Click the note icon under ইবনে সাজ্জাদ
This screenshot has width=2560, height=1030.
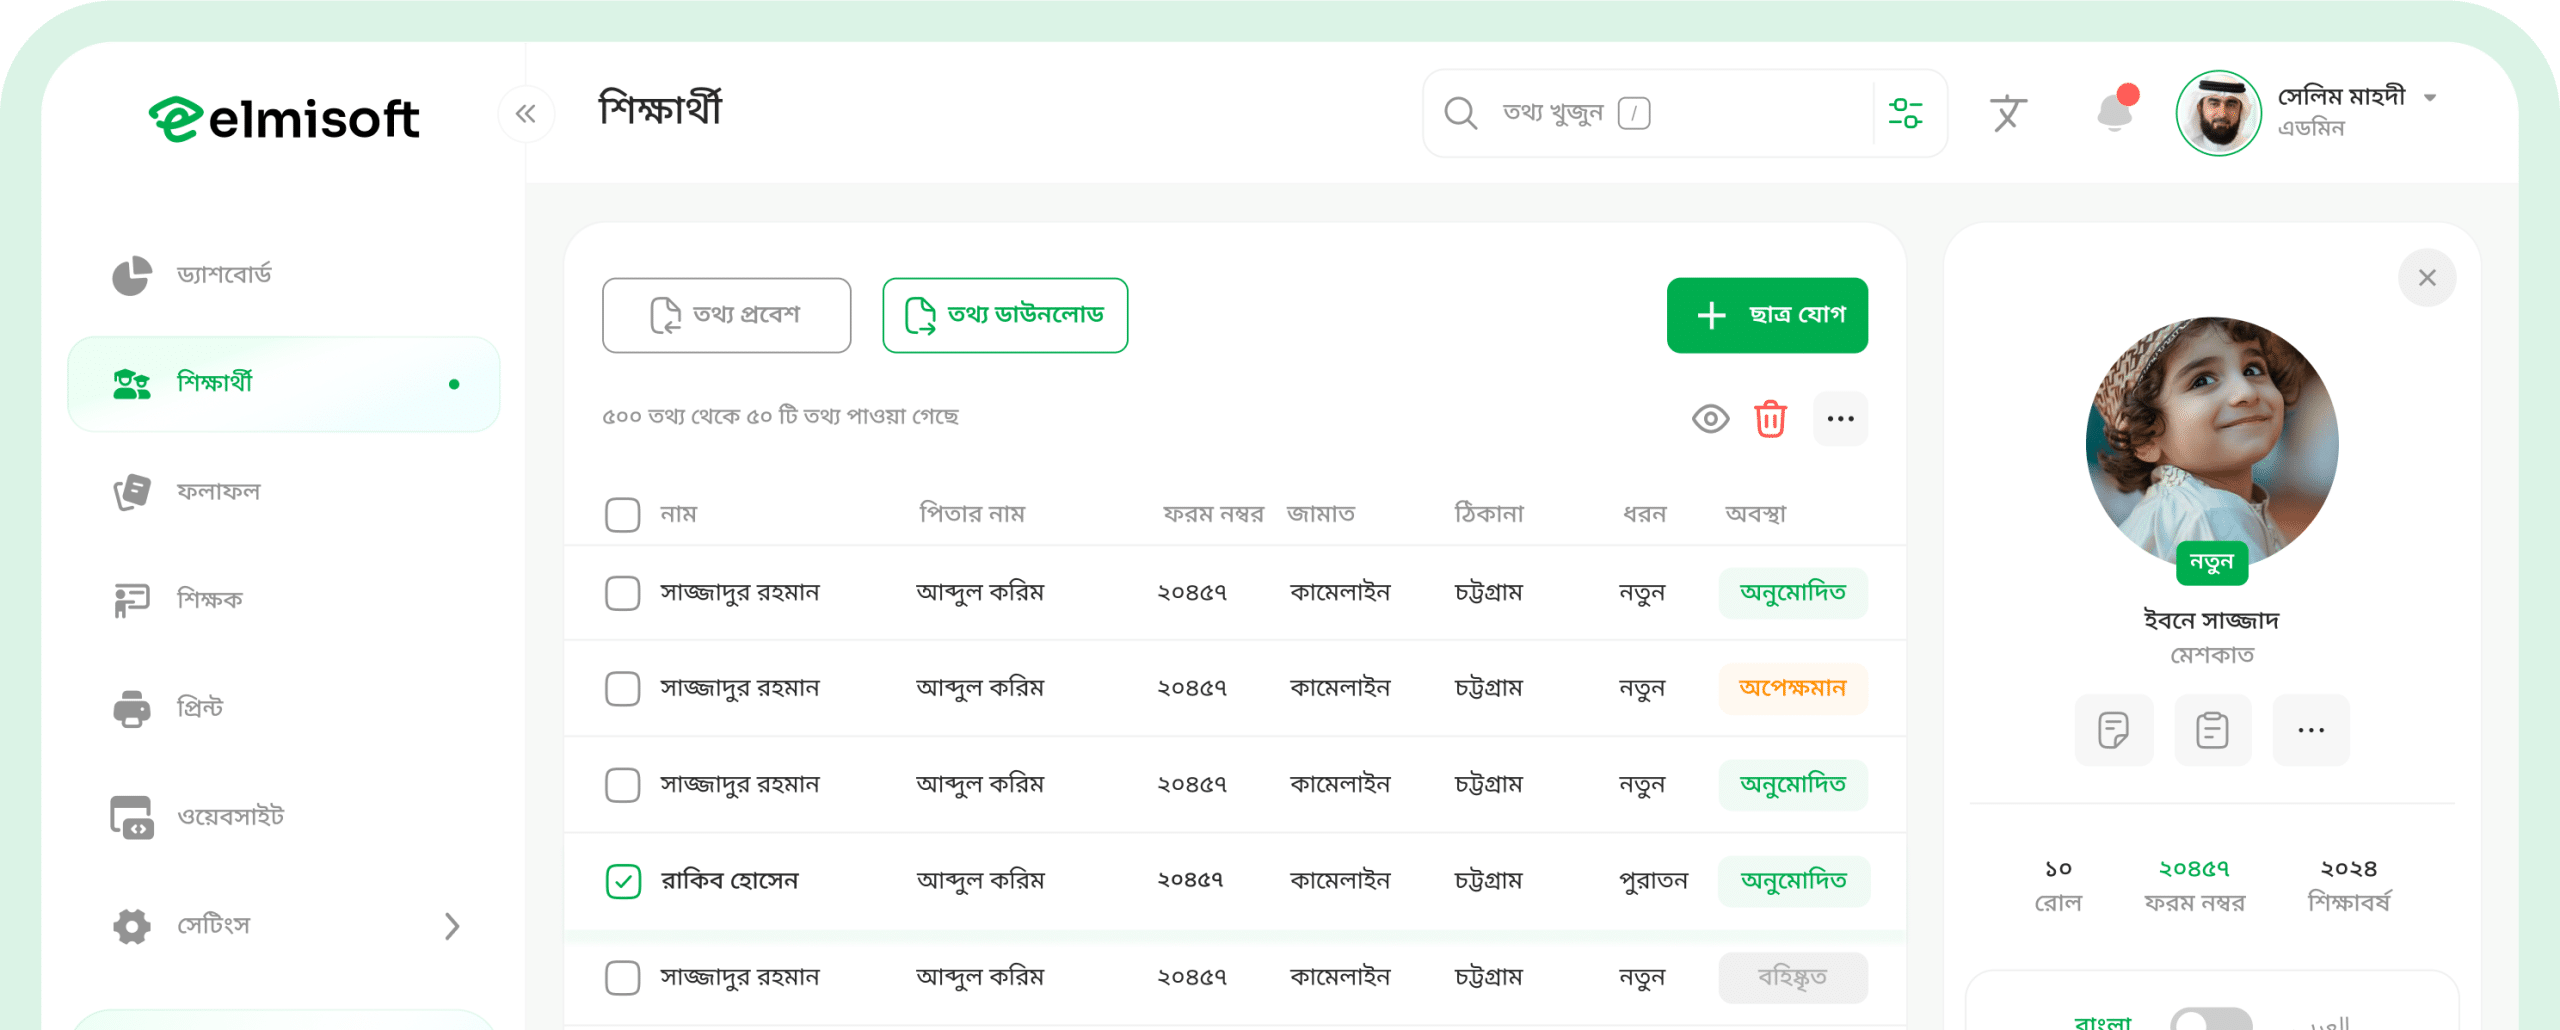point(2113,731)
